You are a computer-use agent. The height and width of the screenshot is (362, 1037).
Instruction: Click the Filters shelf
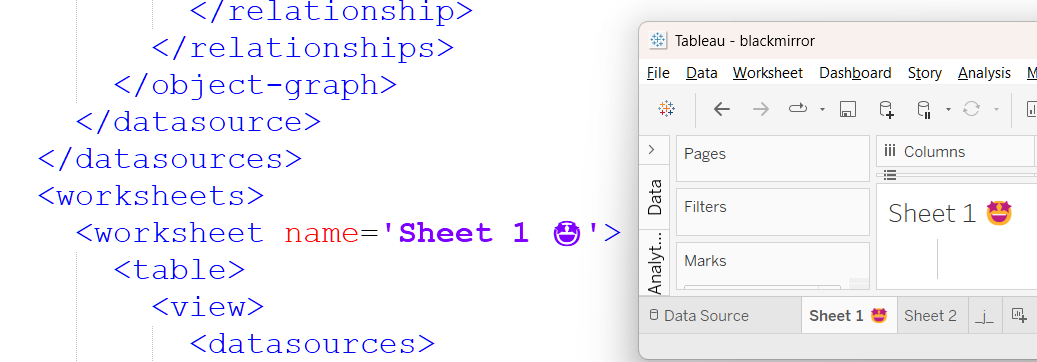(772, 212)
